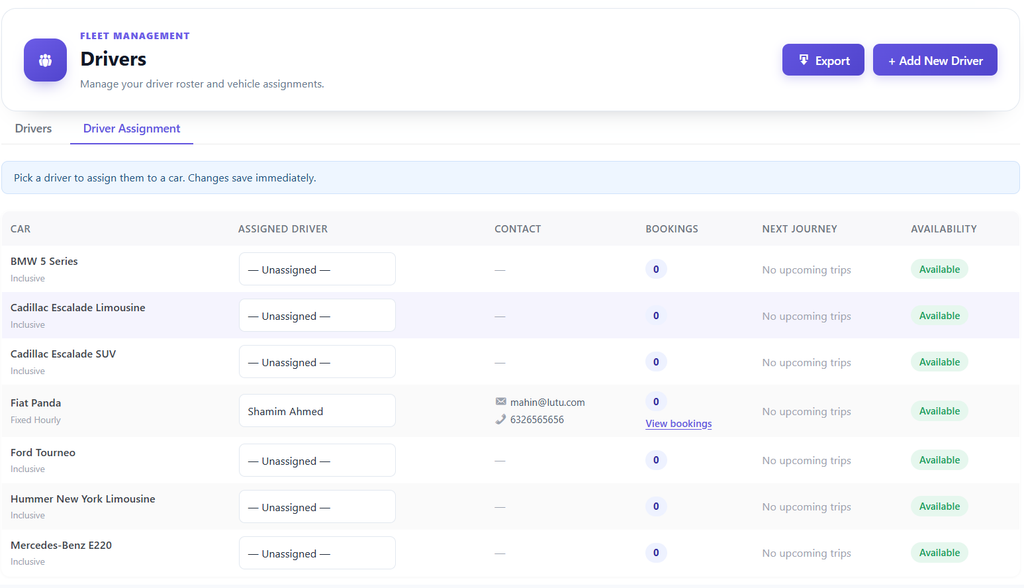
Task: Click the Ford Tourneo car name
Action: pos(43,453)
